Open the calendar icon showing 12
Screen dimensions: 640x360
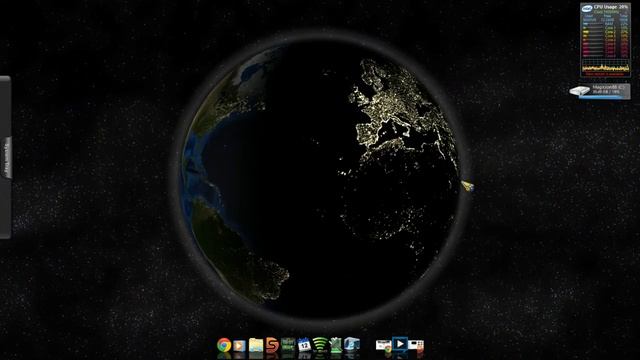(x=304, y=345)
